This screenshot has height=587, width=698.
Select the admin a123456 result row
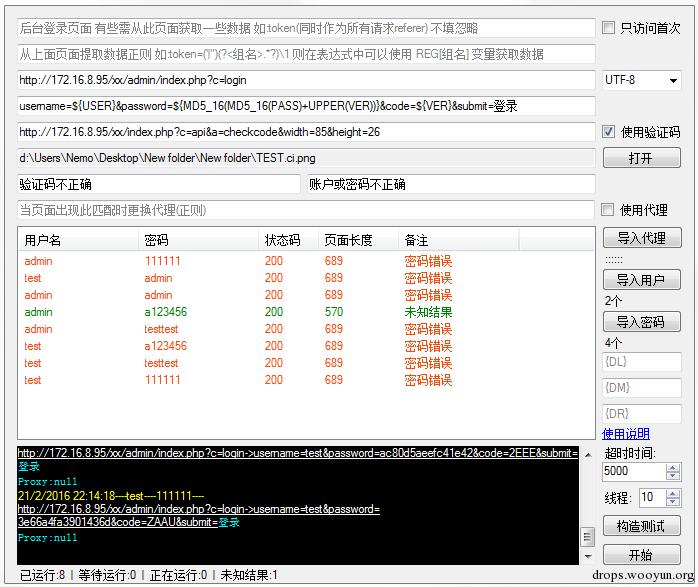pyautogui.click(x=306, y=312)
